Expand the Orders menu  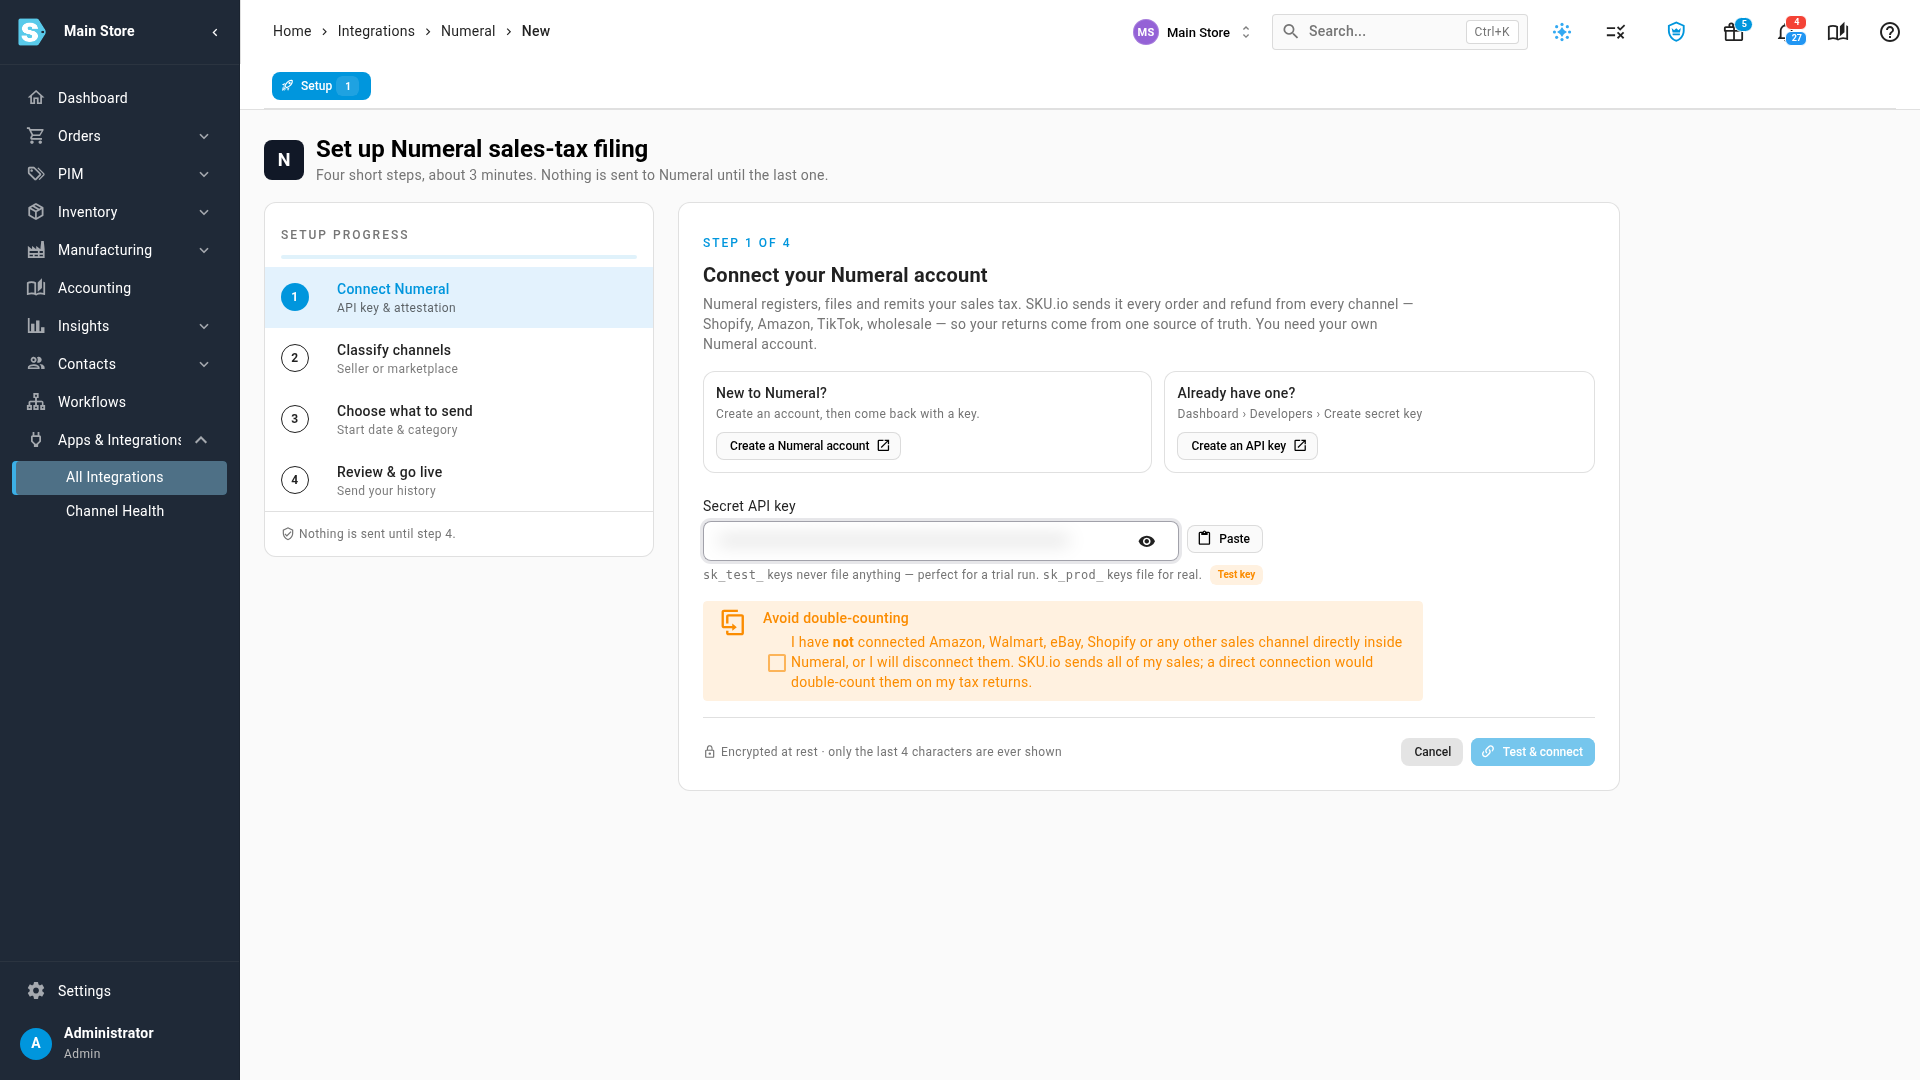[x=119, y=136]
